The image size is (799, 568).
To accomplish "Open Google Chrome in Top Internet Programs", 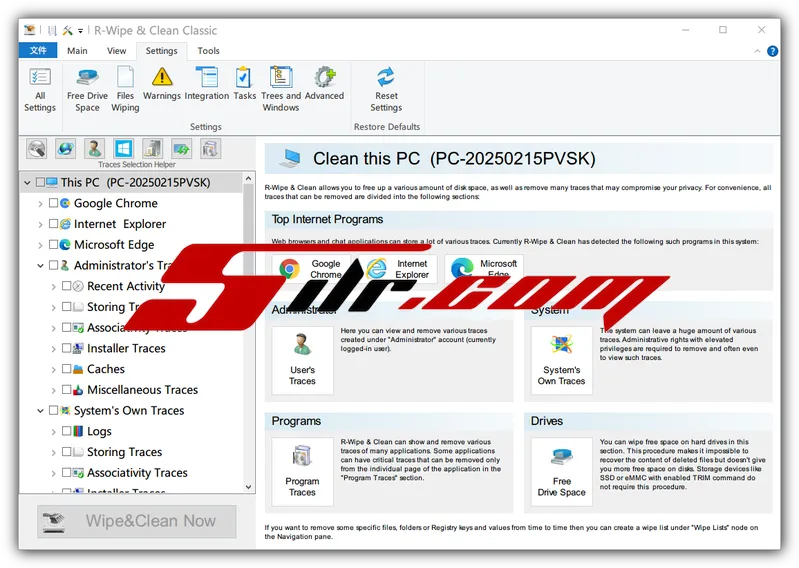I will (311, 268).
